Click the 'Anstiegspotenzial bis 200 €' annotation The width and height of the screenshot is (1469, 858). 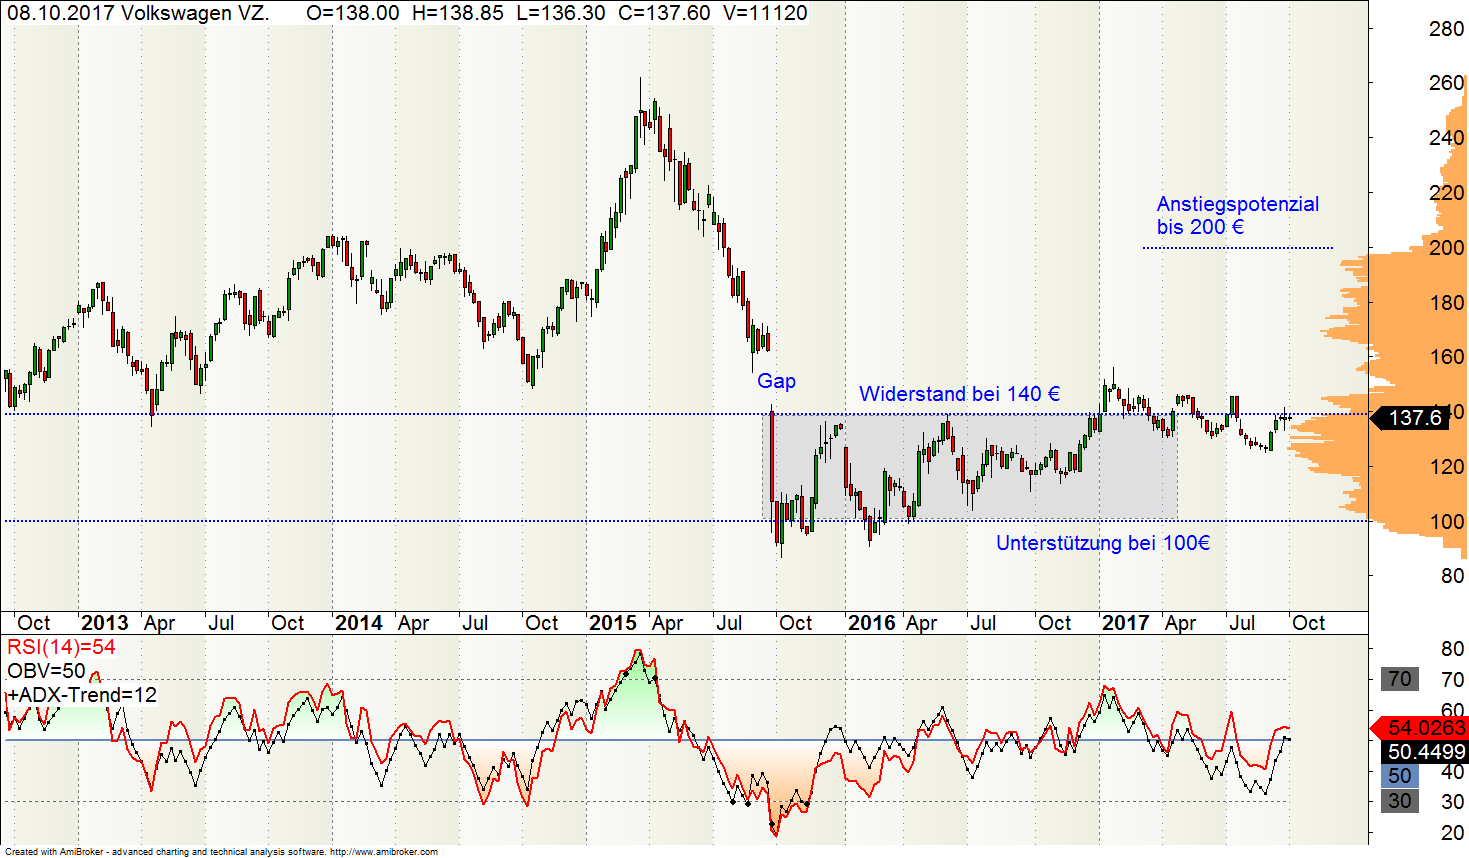(x=1238, y=215)
